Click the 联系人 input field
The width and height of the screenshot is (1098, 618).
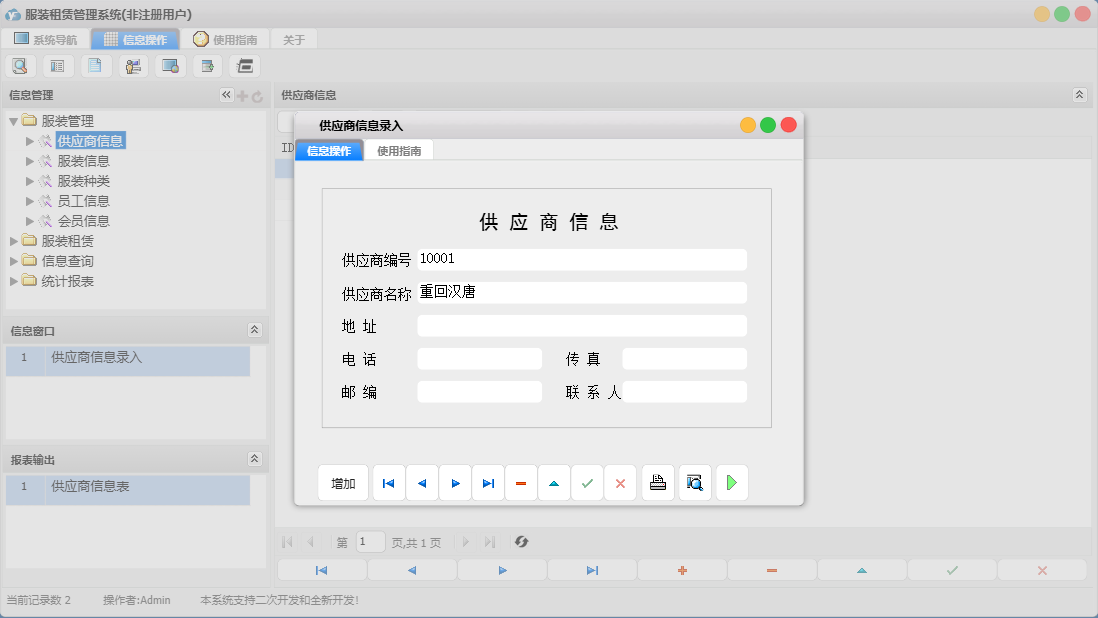tap(684, 392)
